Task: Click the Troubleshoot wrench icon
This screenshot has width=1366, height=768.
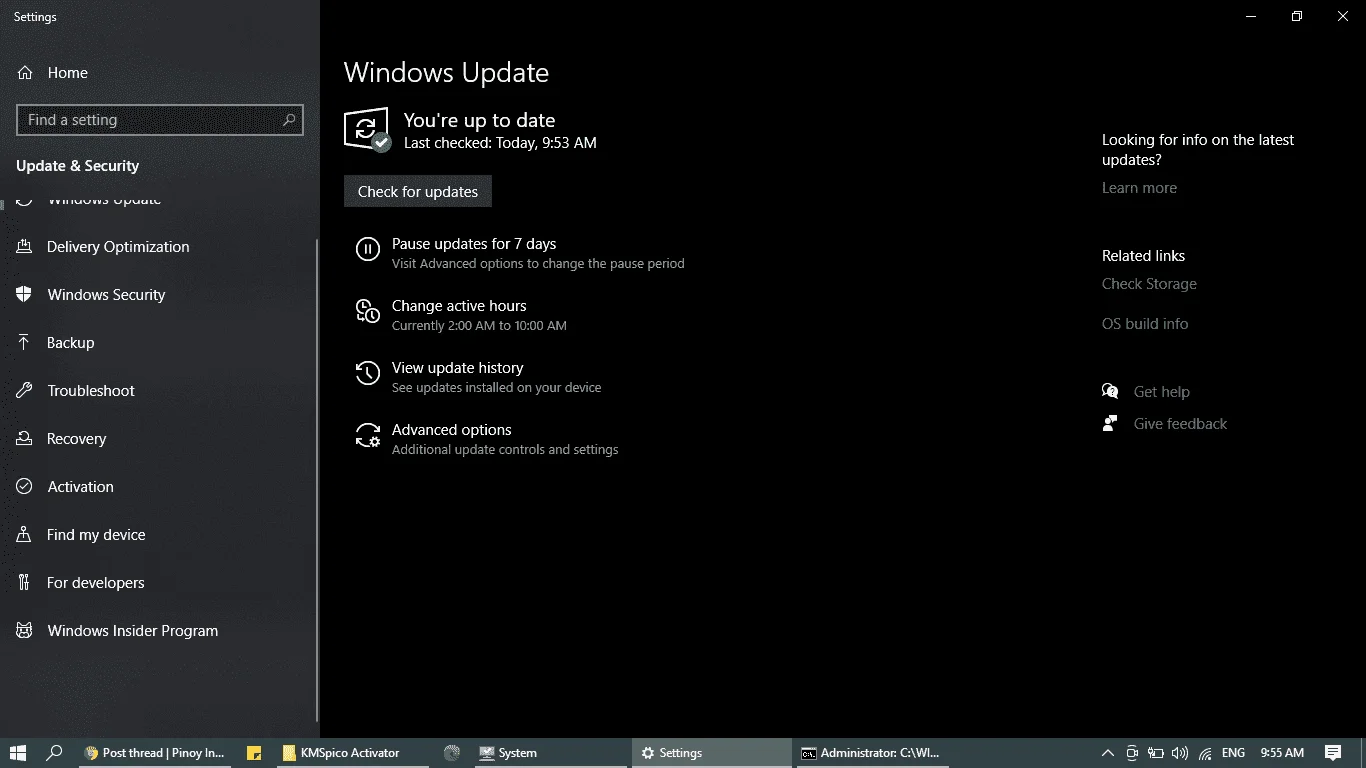Action: pyautogui.click(x=25, y=391)
